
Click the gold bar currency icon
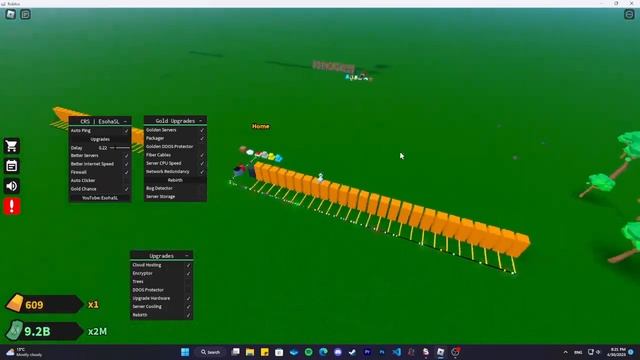tap(15, 303)
